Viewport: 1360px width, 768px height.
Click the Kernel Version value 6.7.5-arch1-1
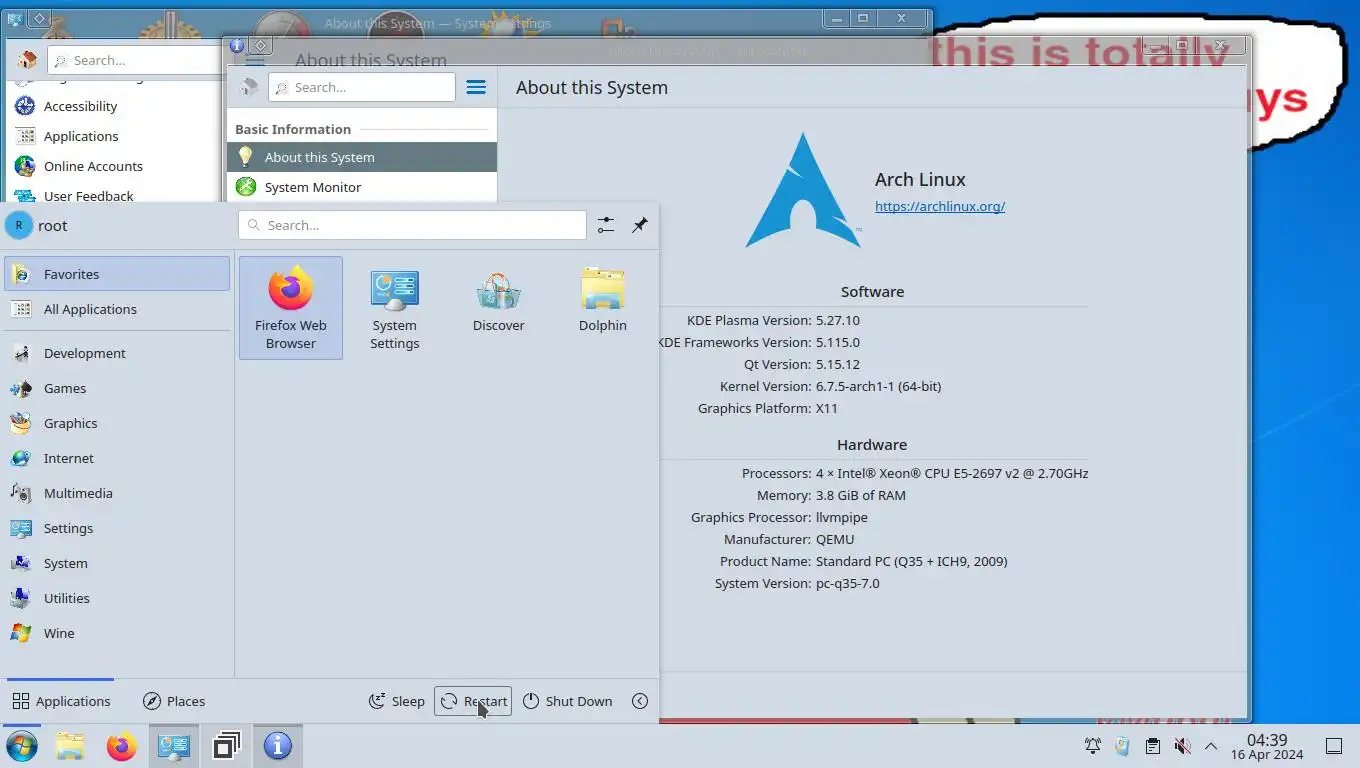(878, 386)
